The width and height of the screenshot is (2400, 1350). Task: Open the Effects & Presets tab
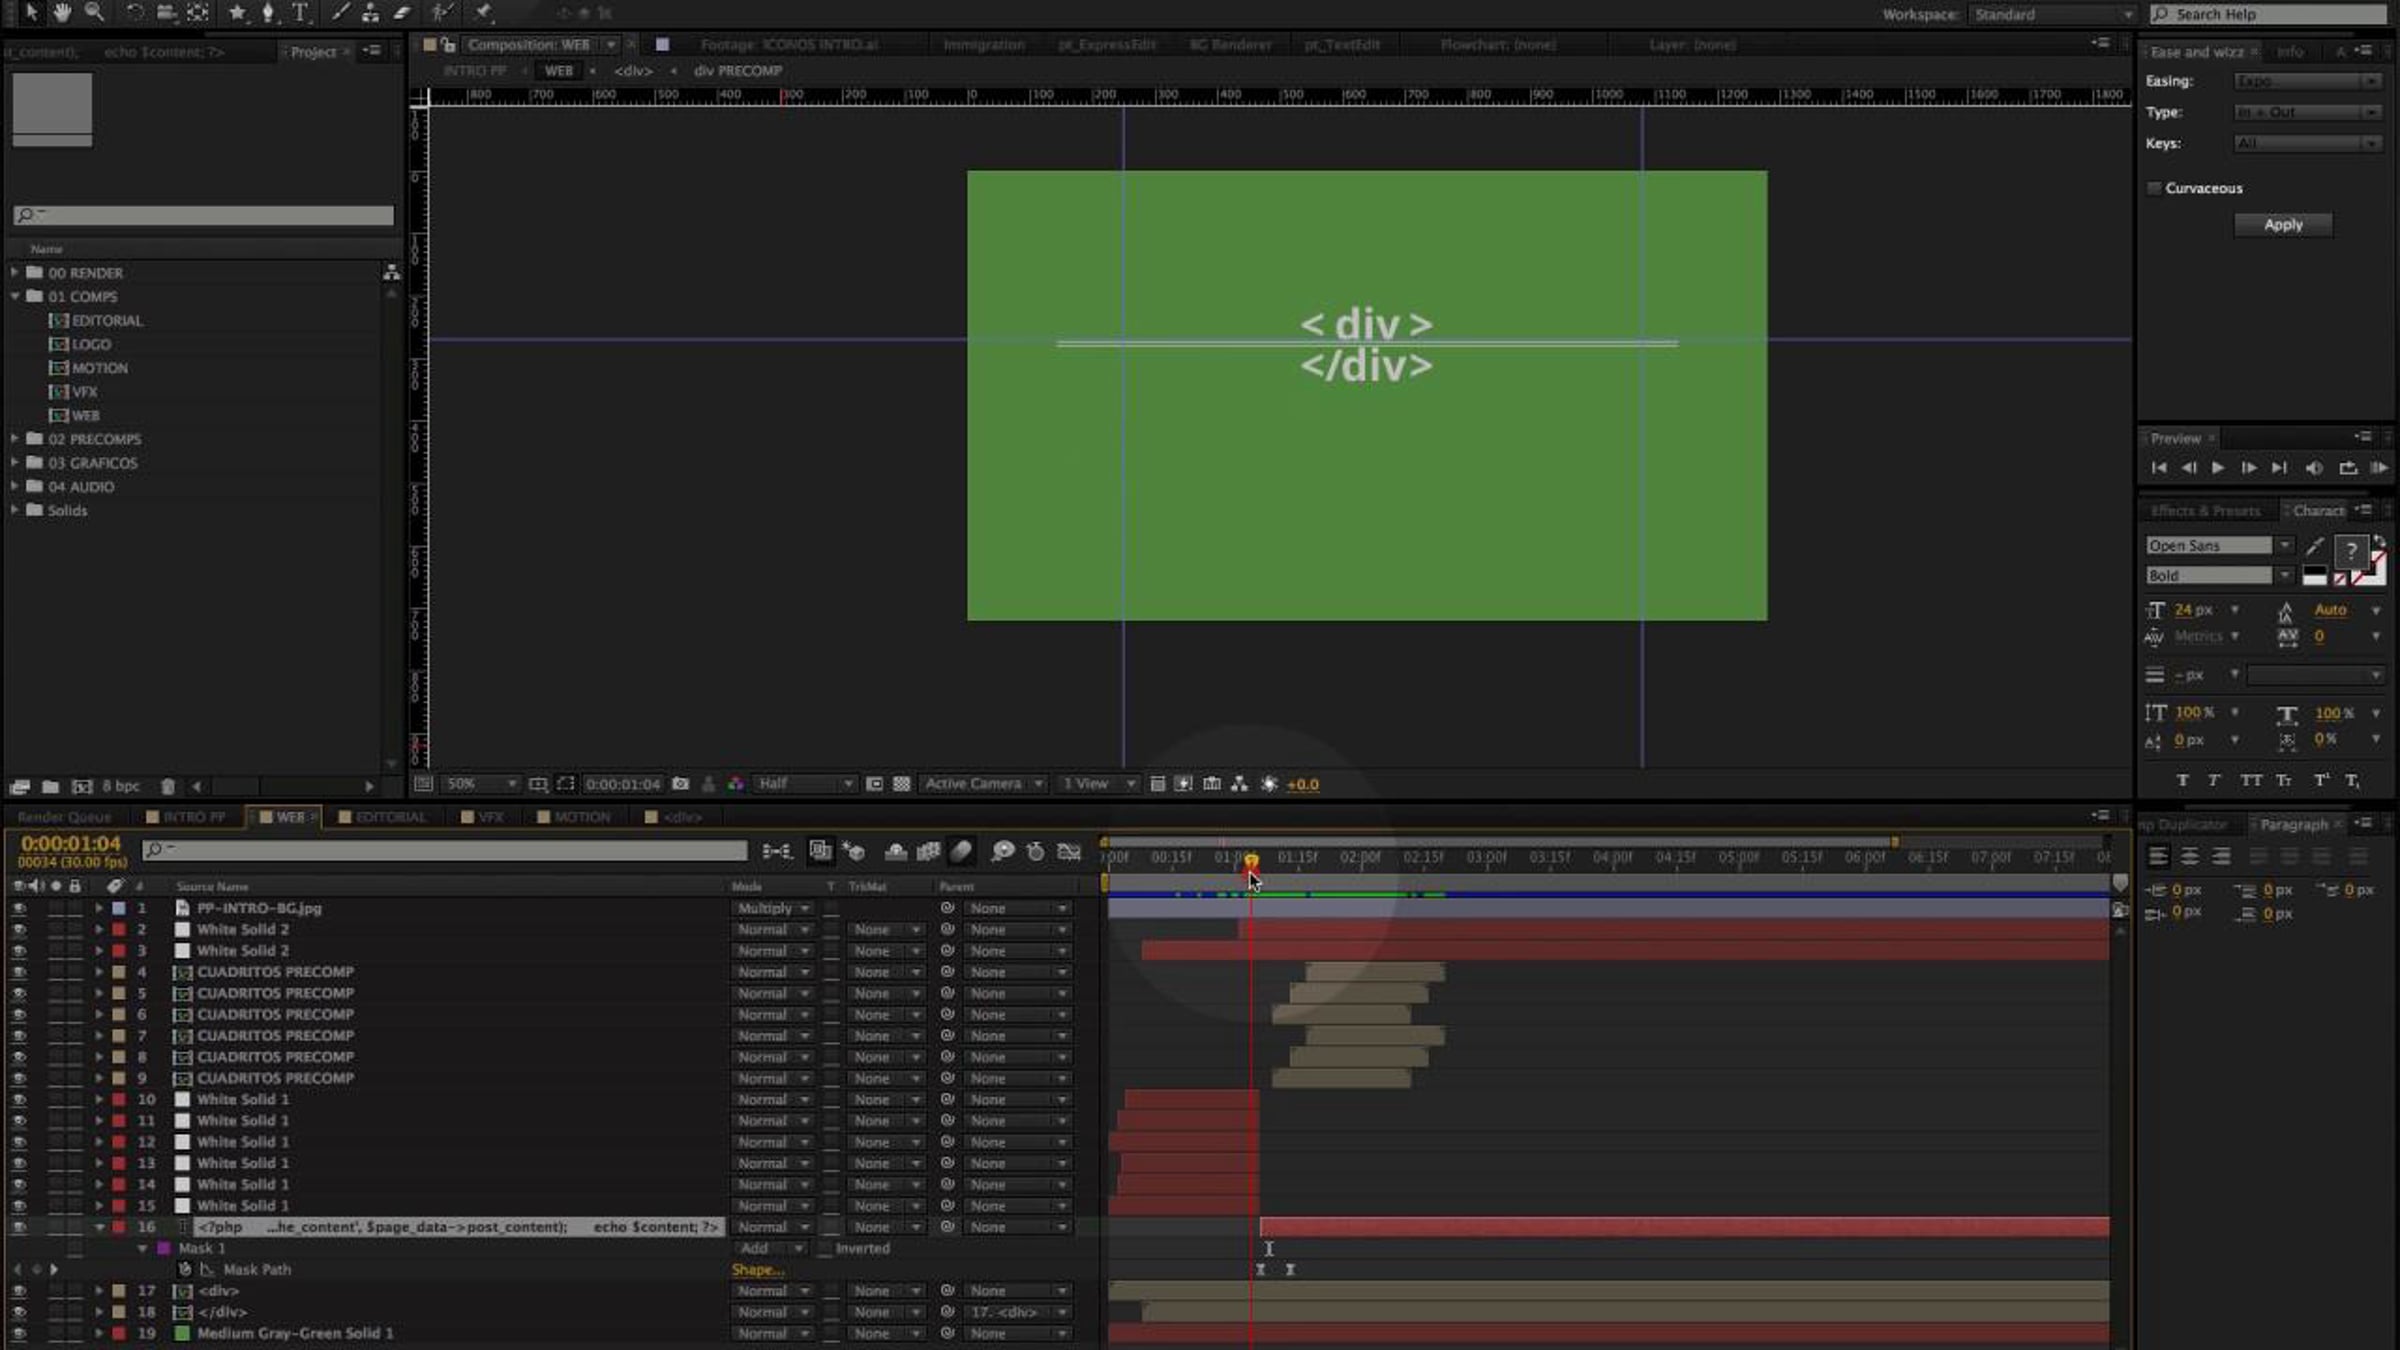[2205, 511]
